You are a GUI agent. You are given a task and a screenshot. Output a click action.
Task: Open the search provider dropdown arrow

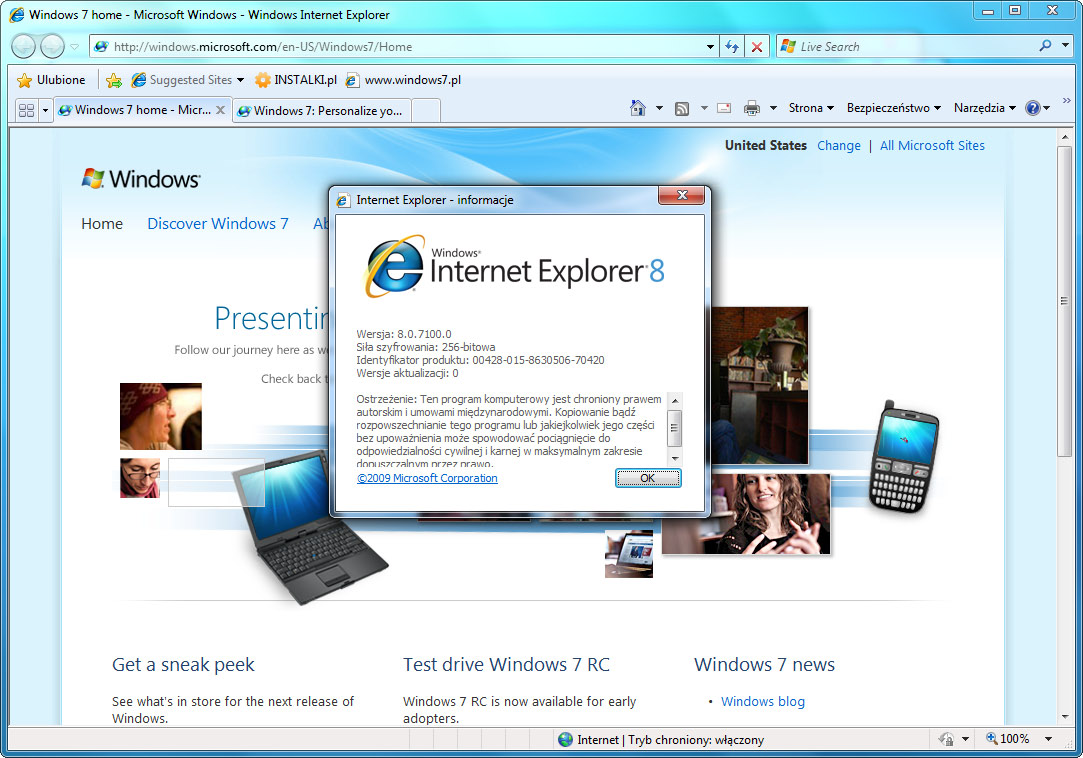pyautogui.click(x=1065, y=46)
